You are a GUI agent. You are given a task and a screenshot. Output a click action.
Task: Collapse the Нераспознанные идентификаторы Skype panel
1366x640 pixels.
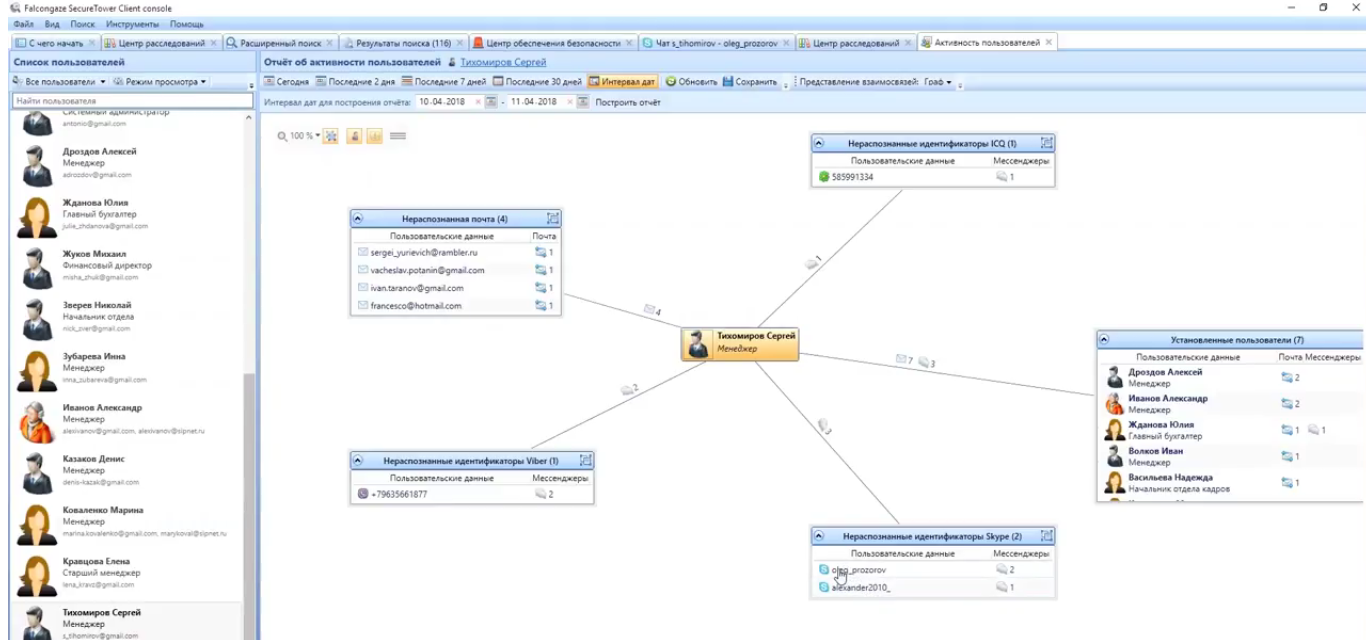[x=819, y=536]
